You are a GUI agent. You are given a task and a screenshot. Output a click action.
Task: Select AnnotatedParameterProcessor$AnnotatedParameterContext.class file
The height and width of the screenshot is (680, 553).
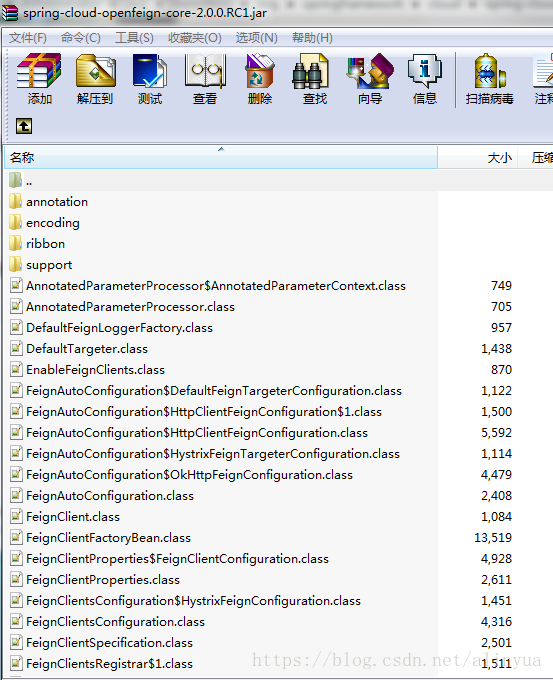point(216,286)
